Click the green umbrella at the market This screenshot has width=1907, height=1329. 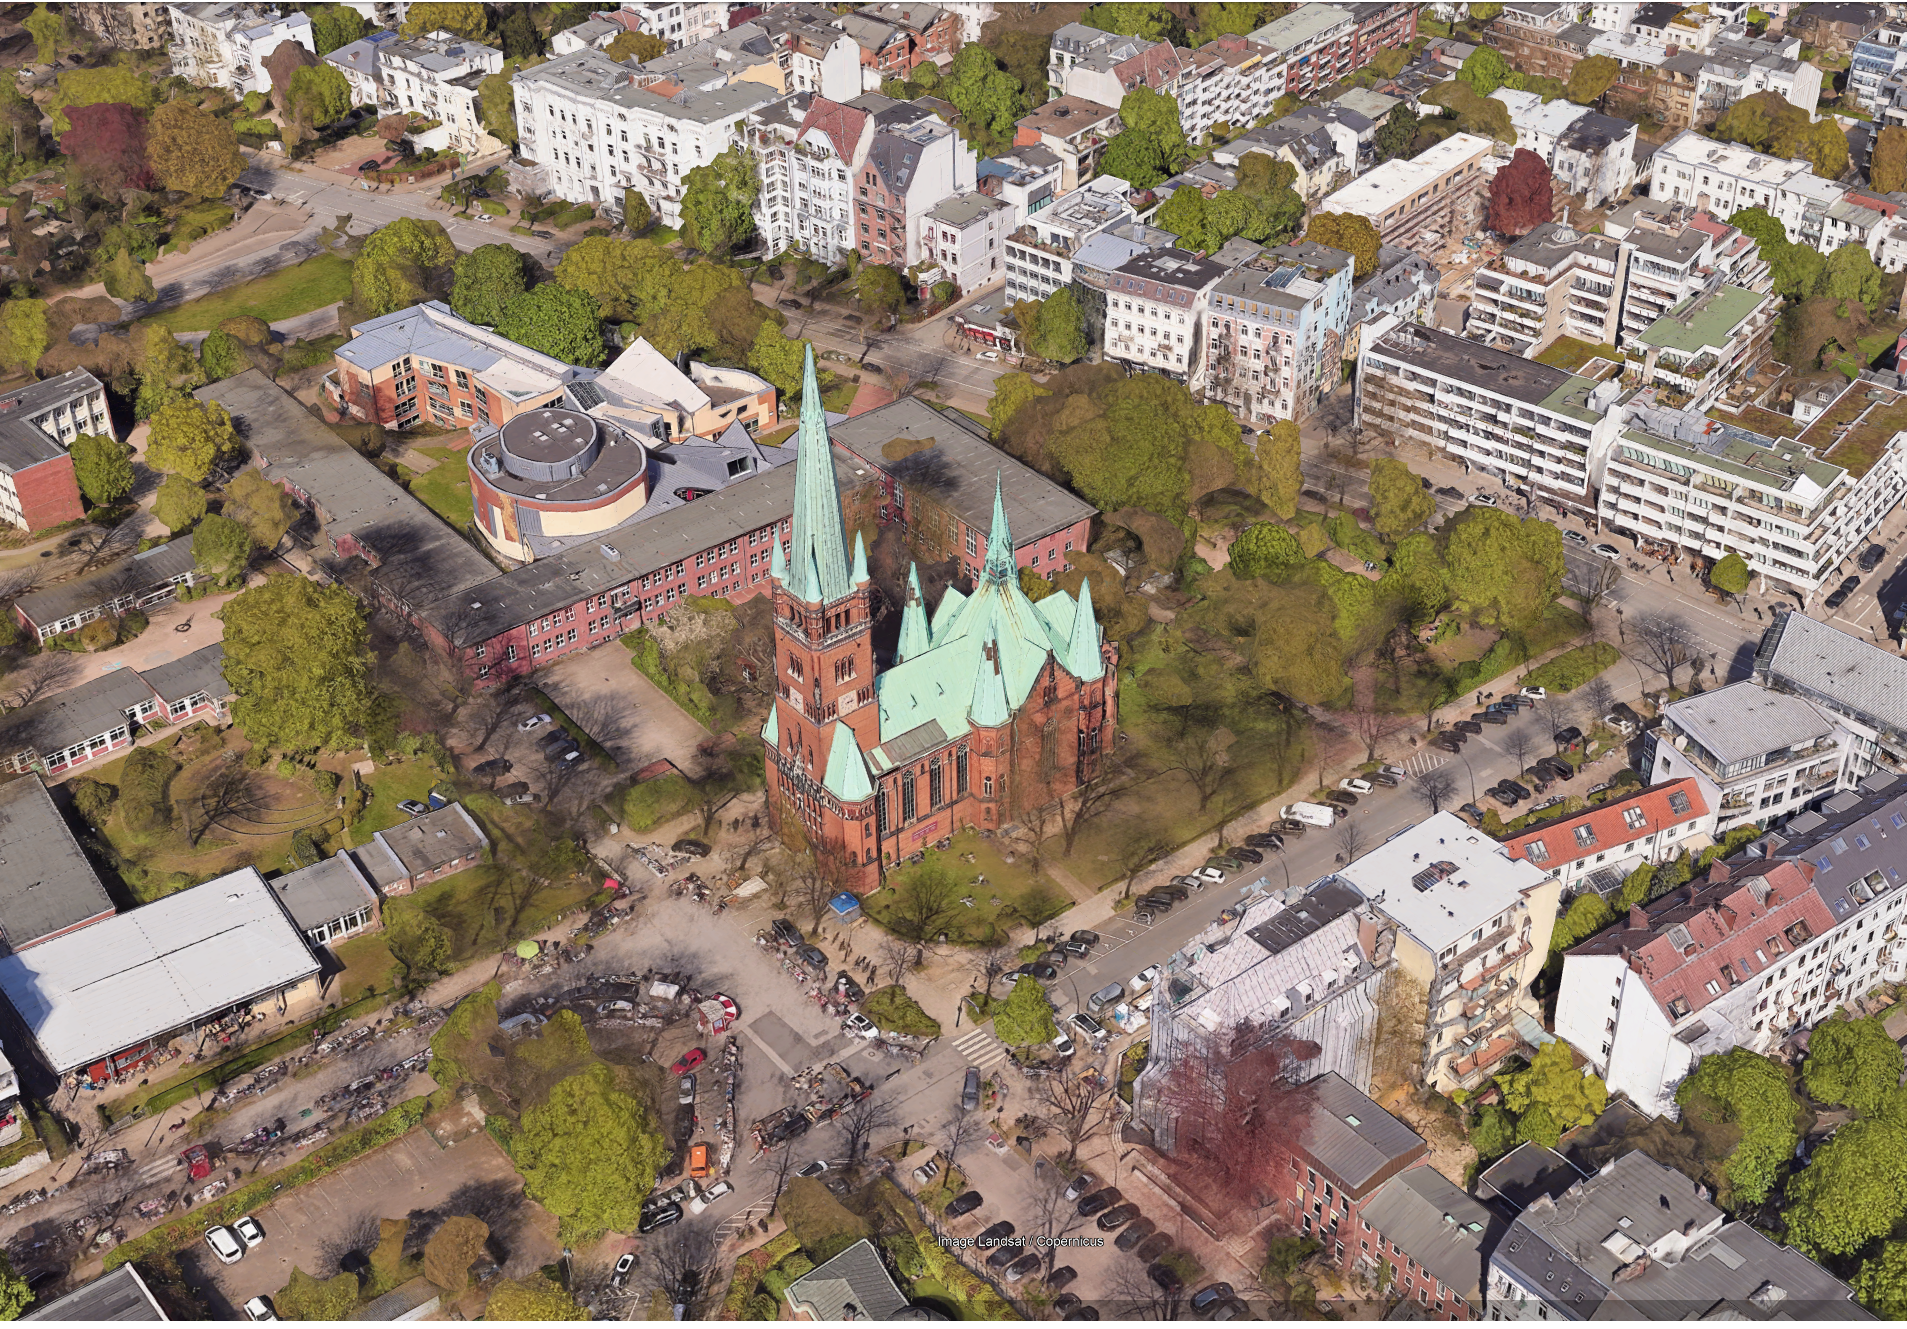pos(528,948)
